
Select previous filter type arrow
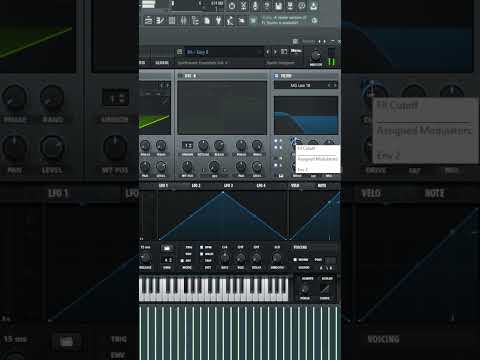[329, 86]
